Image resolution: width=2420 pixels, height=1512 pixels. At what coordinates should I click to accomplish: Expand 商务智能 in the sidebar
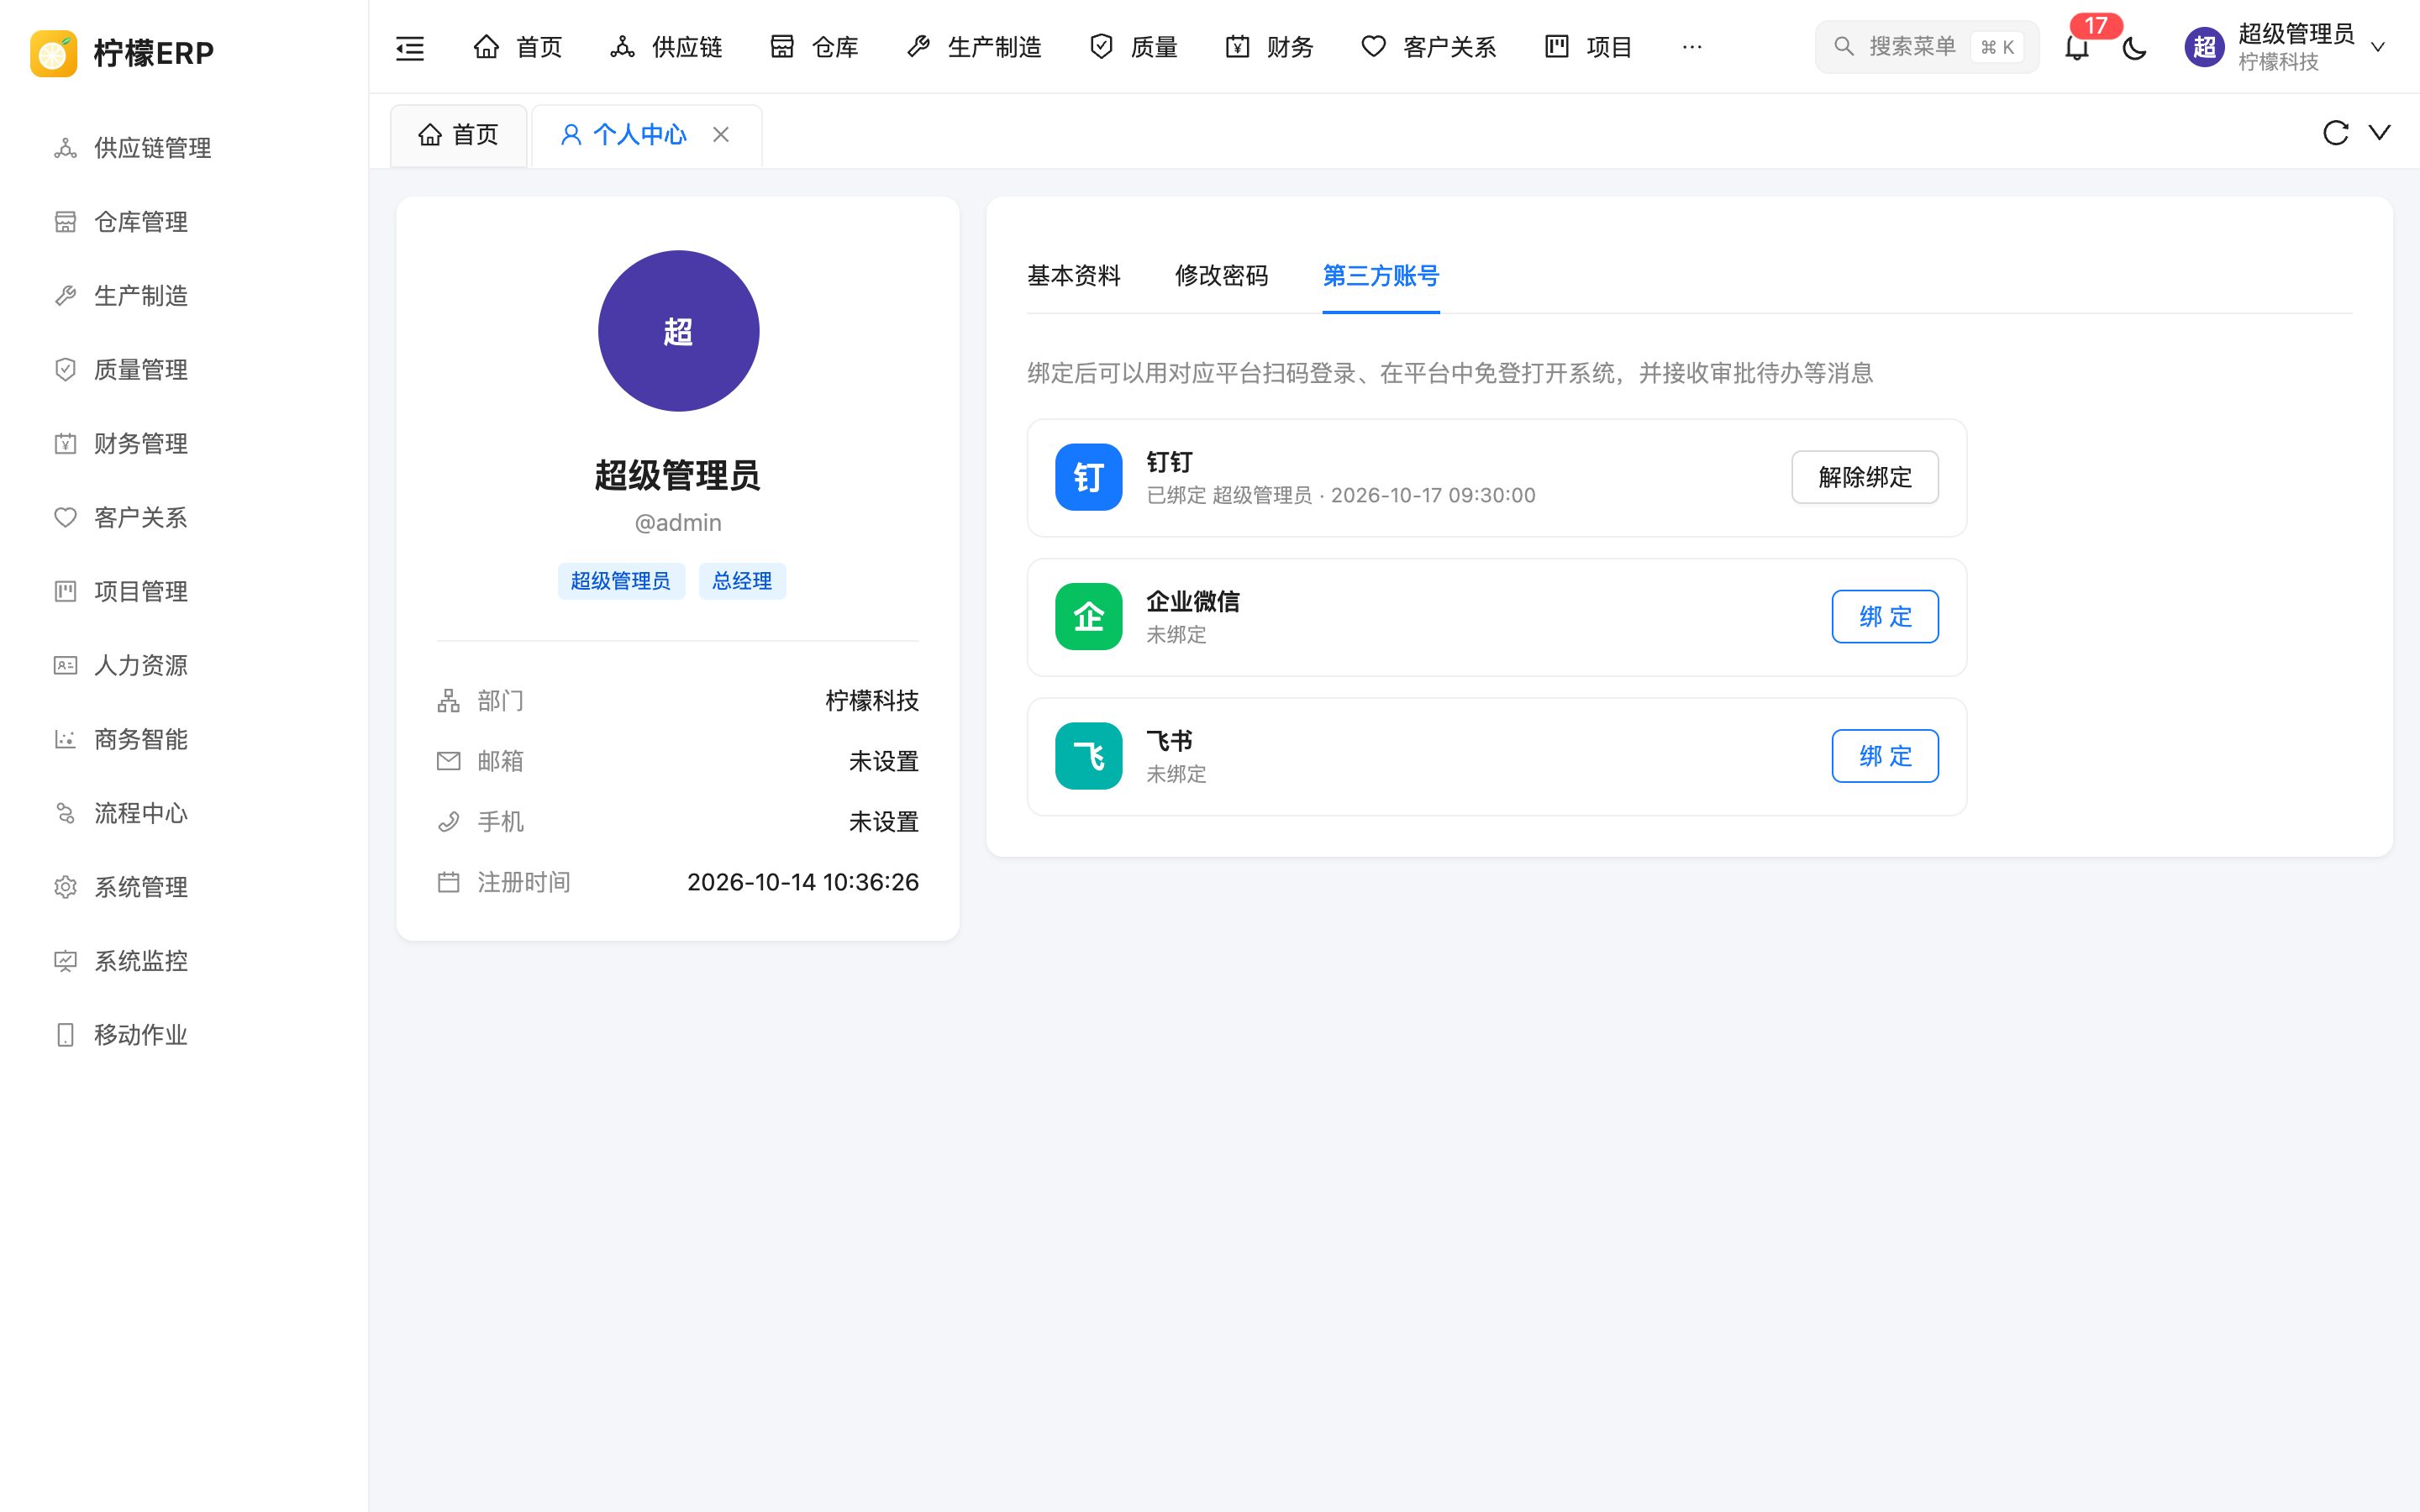point(184,739)
